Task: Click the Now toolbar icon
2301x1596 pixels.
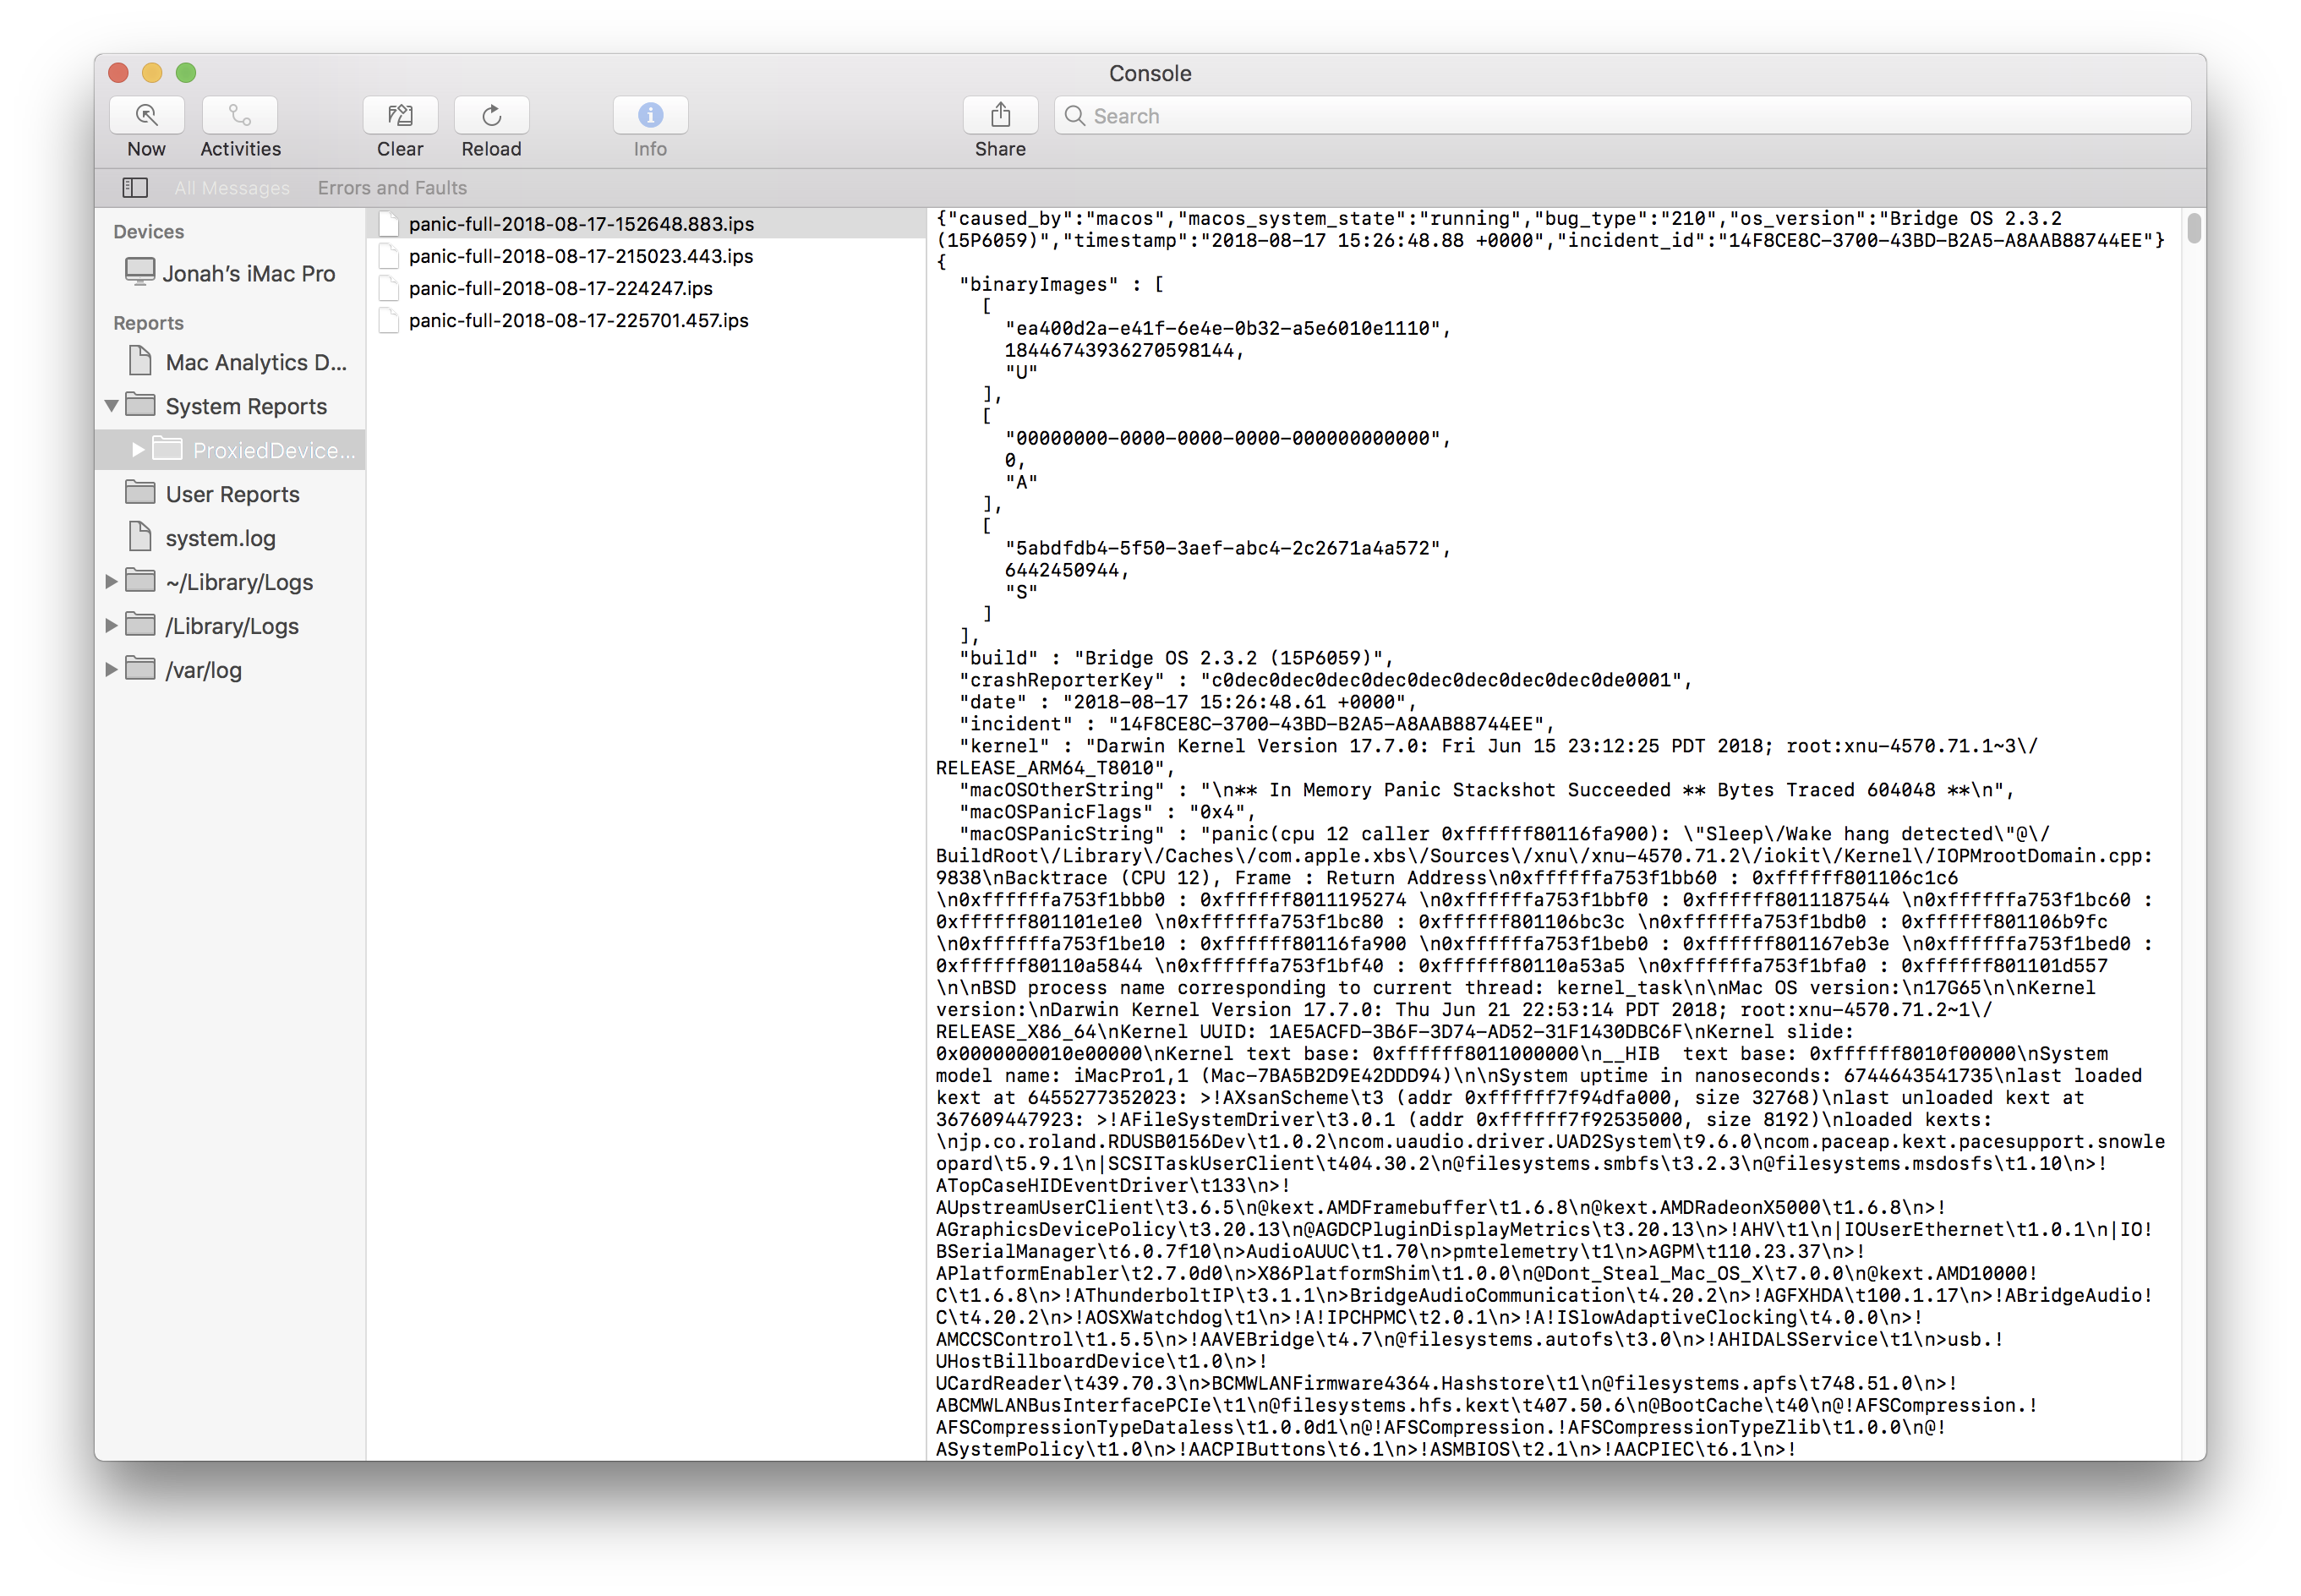Action: pos(146,116)
